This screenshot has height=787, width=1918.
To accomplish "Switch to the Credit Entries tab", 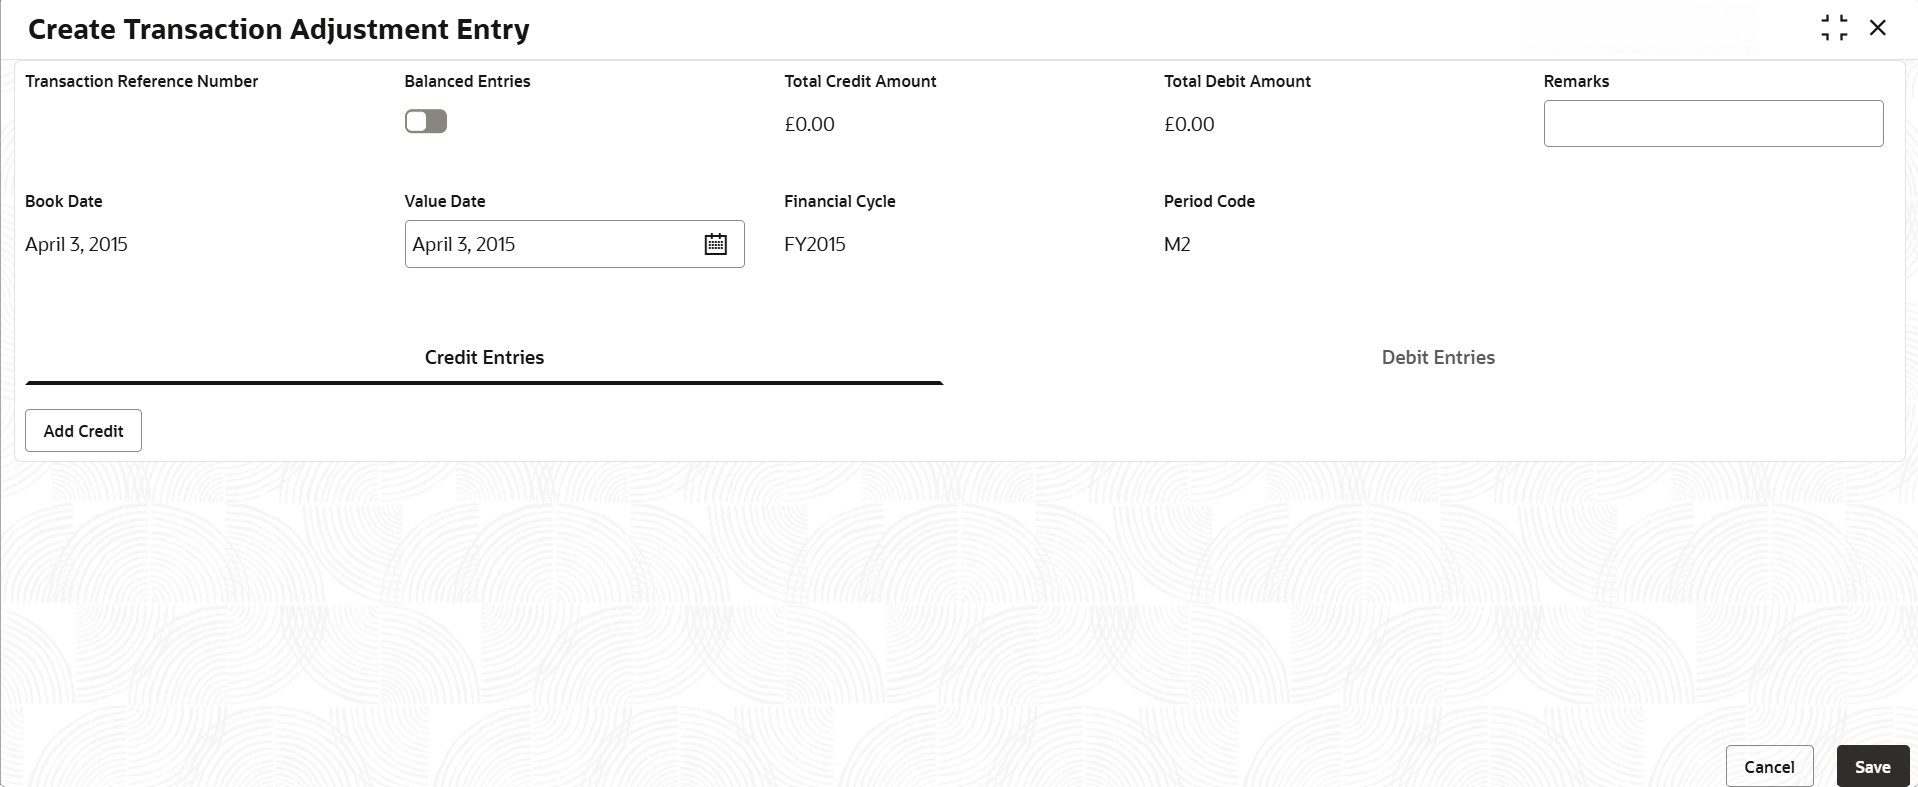I will pos(484,358).
